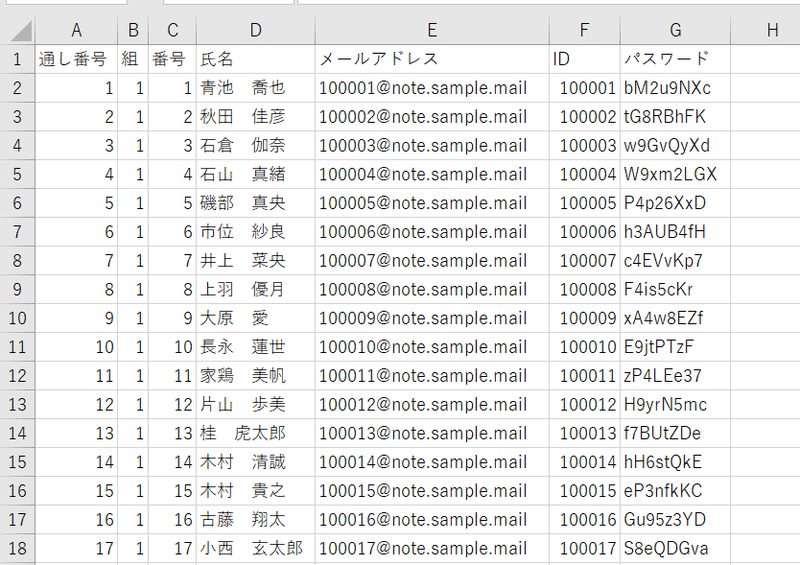Select ID cell 100005

[585, 203]
